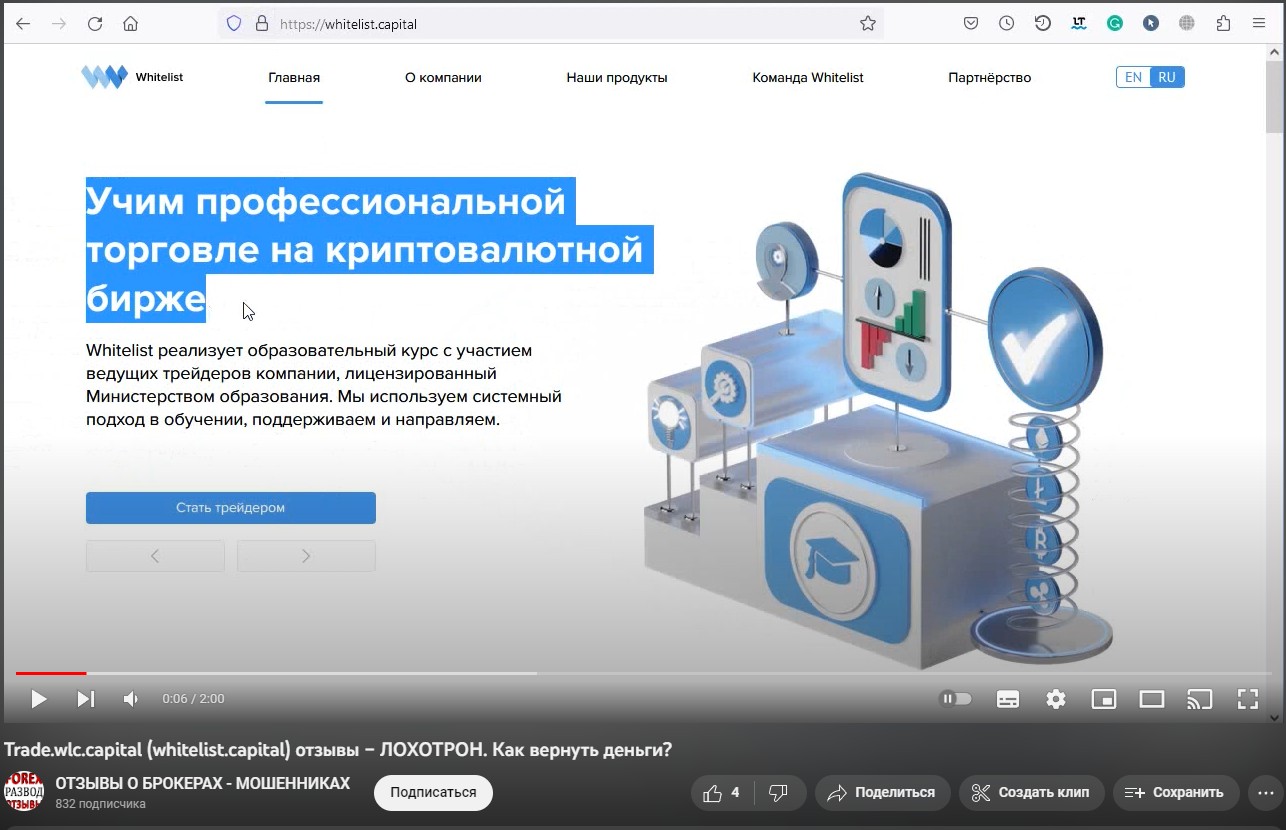
Task: Open the Главная menu item
Action: pyautogui.click(x=294, y=77)
